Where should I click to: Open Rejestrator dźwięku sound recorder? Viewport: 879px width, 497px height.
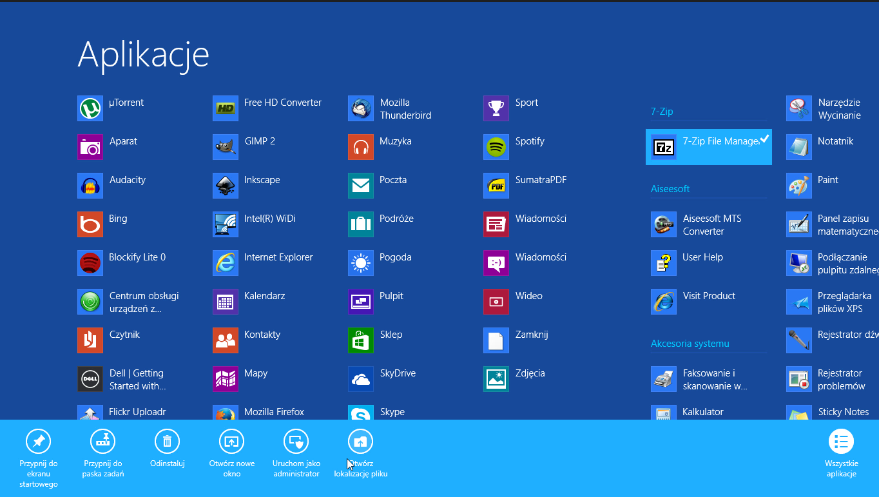799,340
